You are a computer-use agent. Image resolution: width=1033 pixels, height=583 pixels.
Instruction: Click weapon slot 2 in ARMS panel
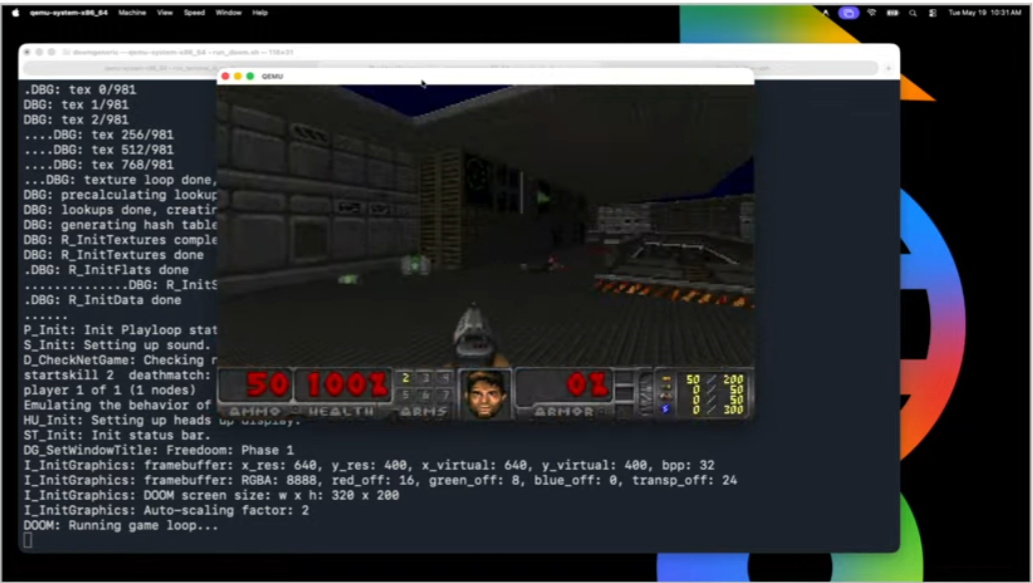coord(405,378)
